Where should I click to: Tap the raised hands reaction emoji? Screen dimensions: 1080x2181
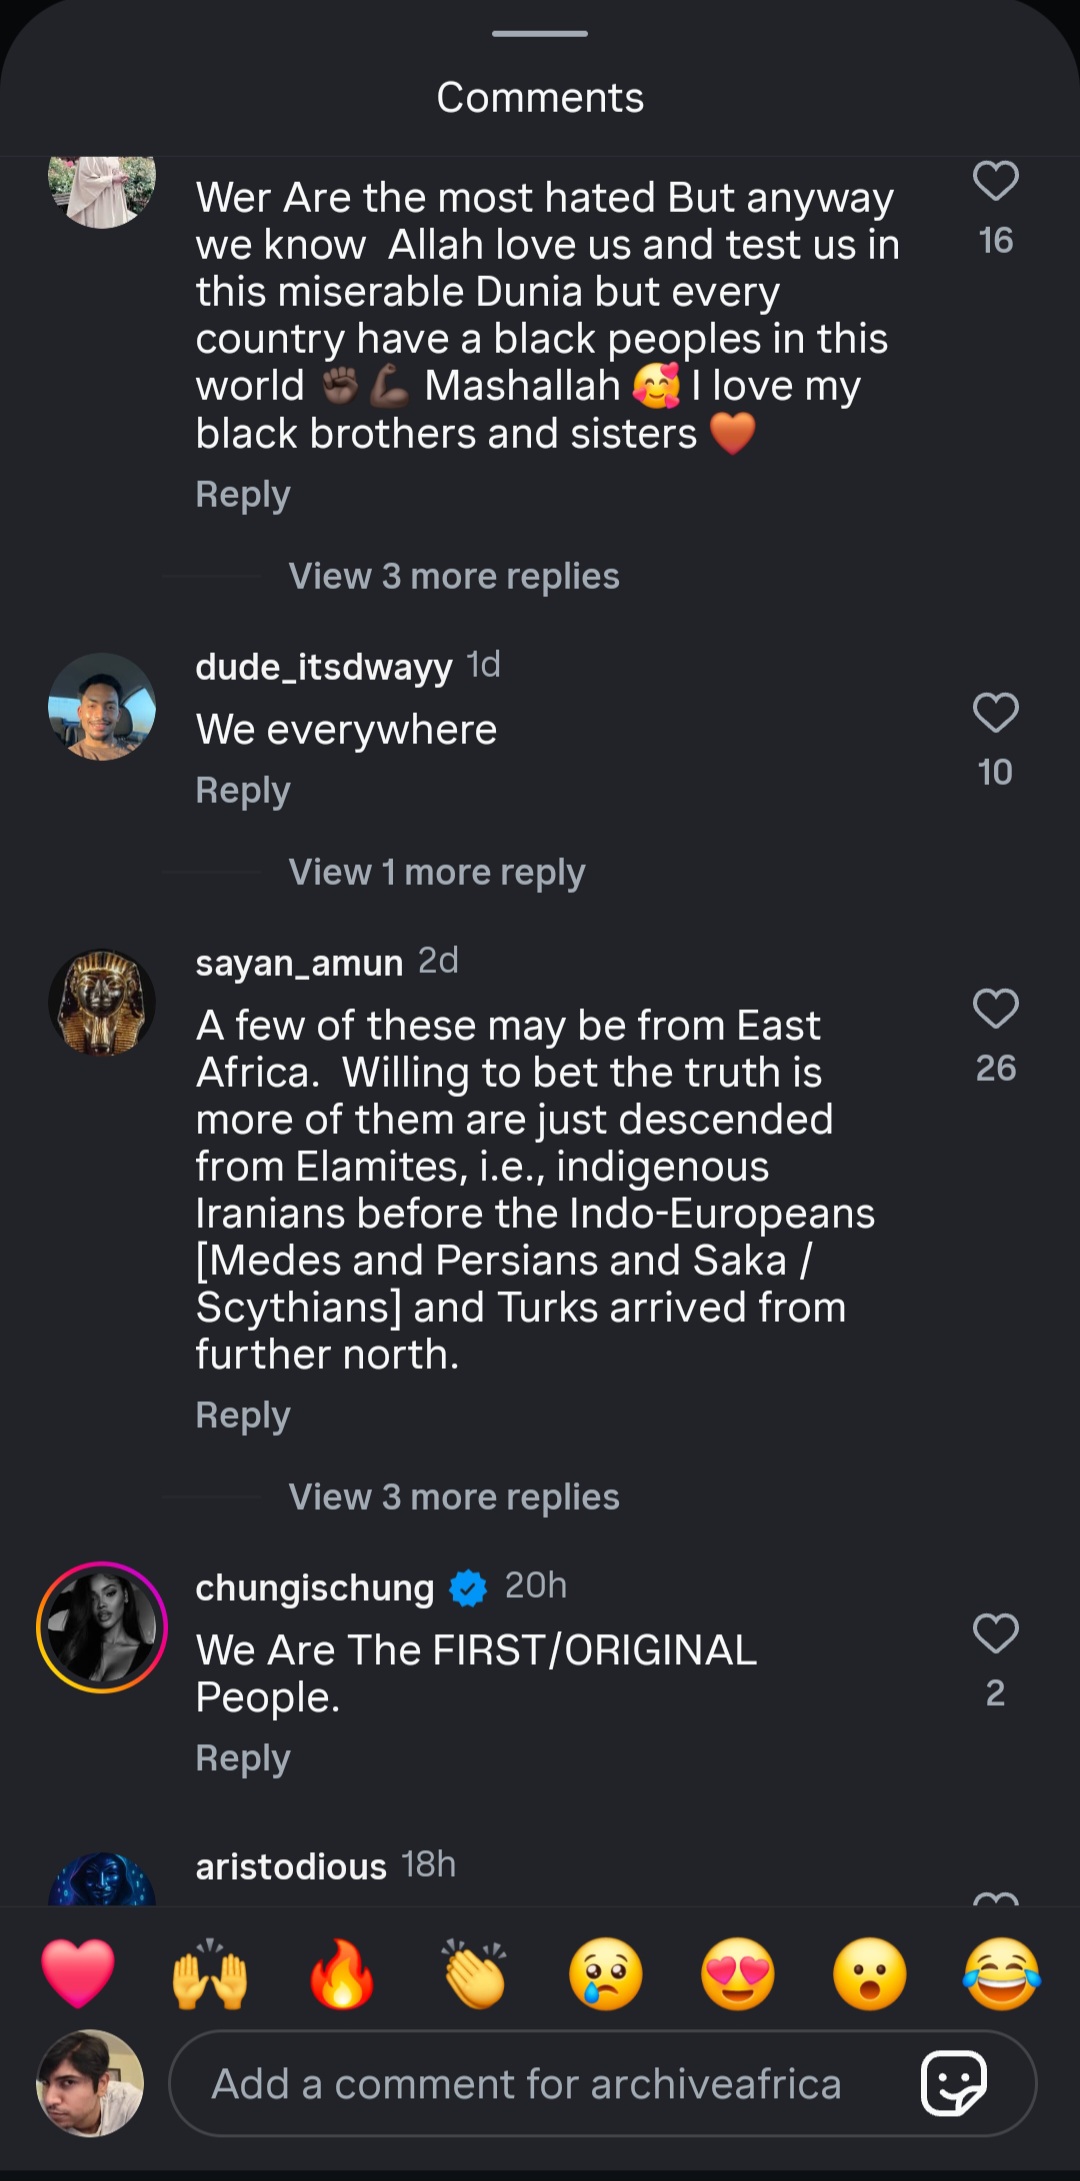coord(210,1973)
